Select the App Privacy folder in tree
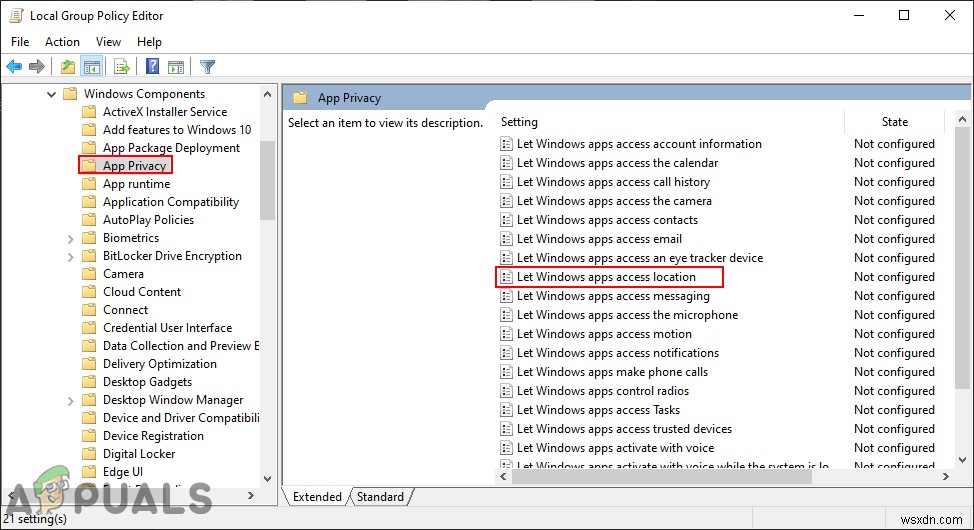Viewport: 974px width, 530px height. pos(135,166)
